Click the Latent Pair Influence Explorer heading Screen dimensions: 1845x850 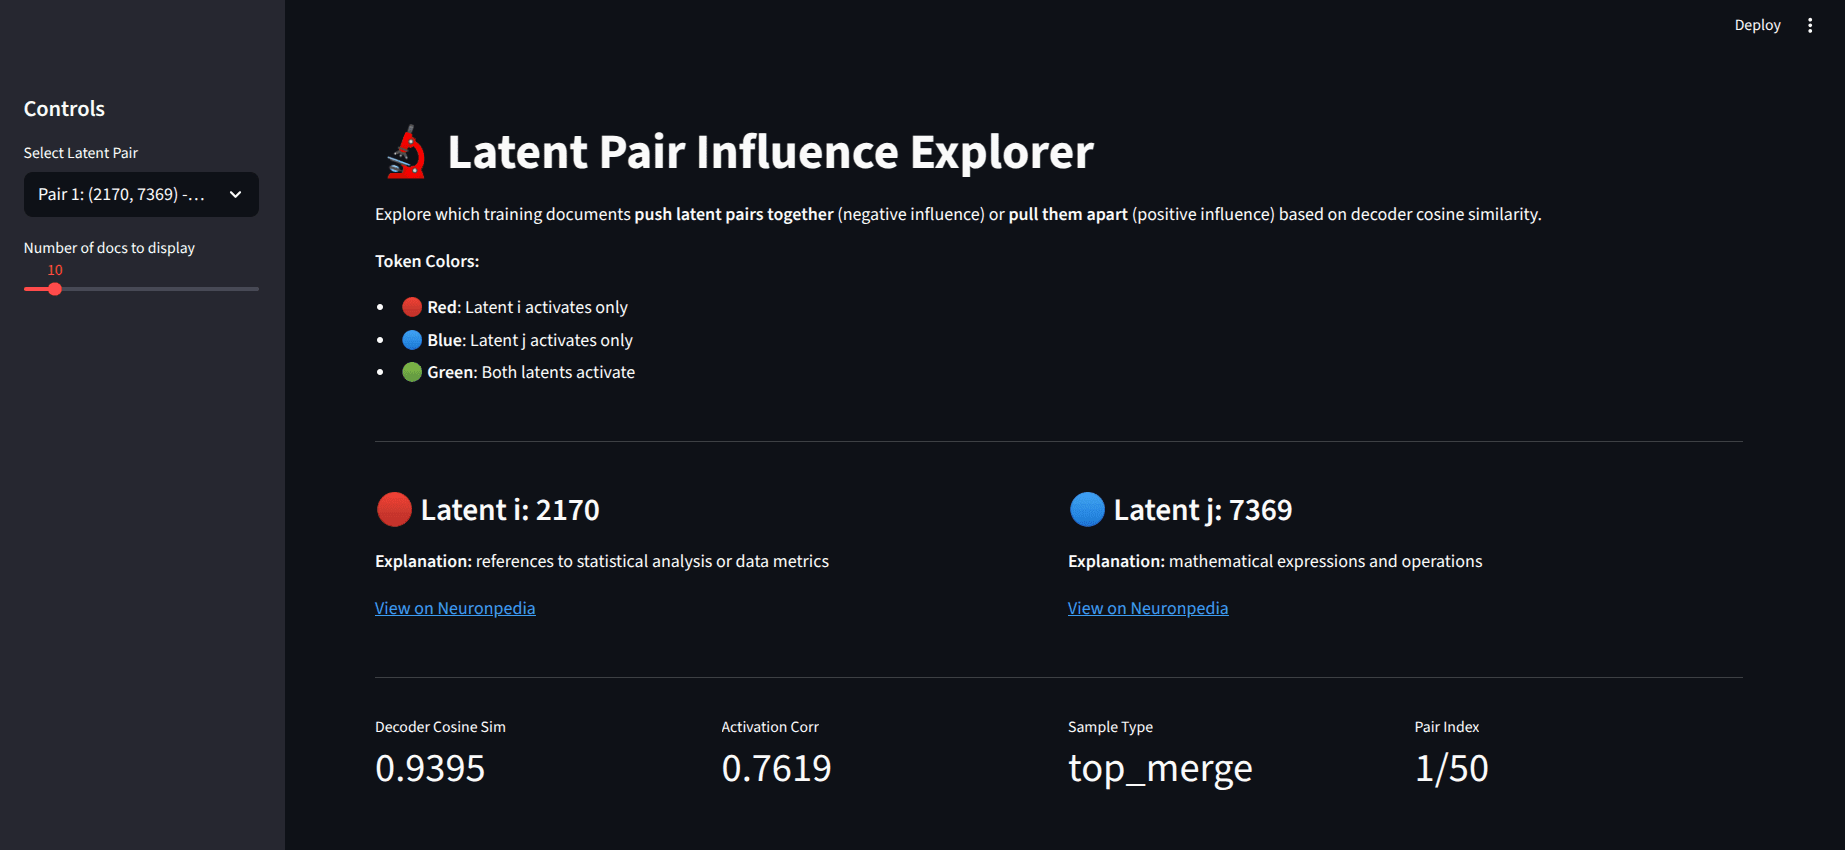(x=770, y=152)
